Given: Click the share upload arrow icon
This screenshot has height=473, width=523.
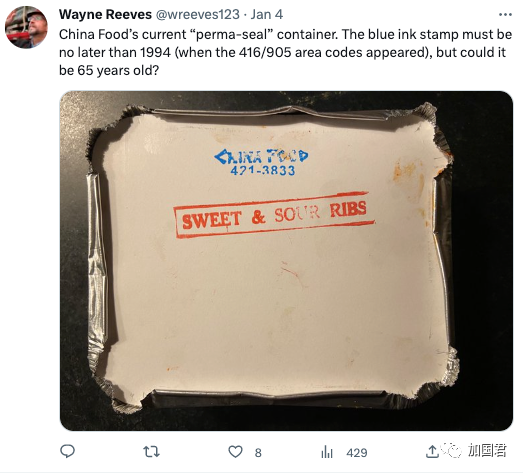Looking at the screenshot, I should click(x=432, y=451).
